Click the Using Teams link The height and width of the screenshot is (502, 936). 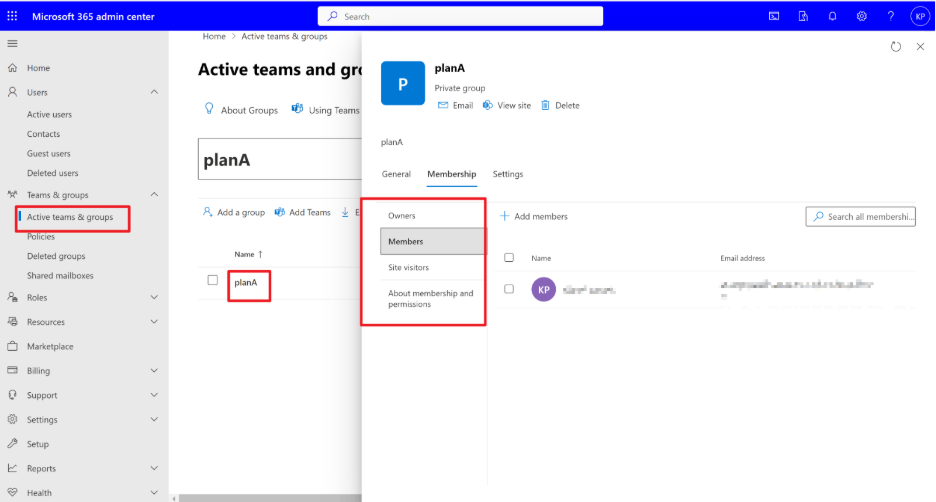point(326,110)
